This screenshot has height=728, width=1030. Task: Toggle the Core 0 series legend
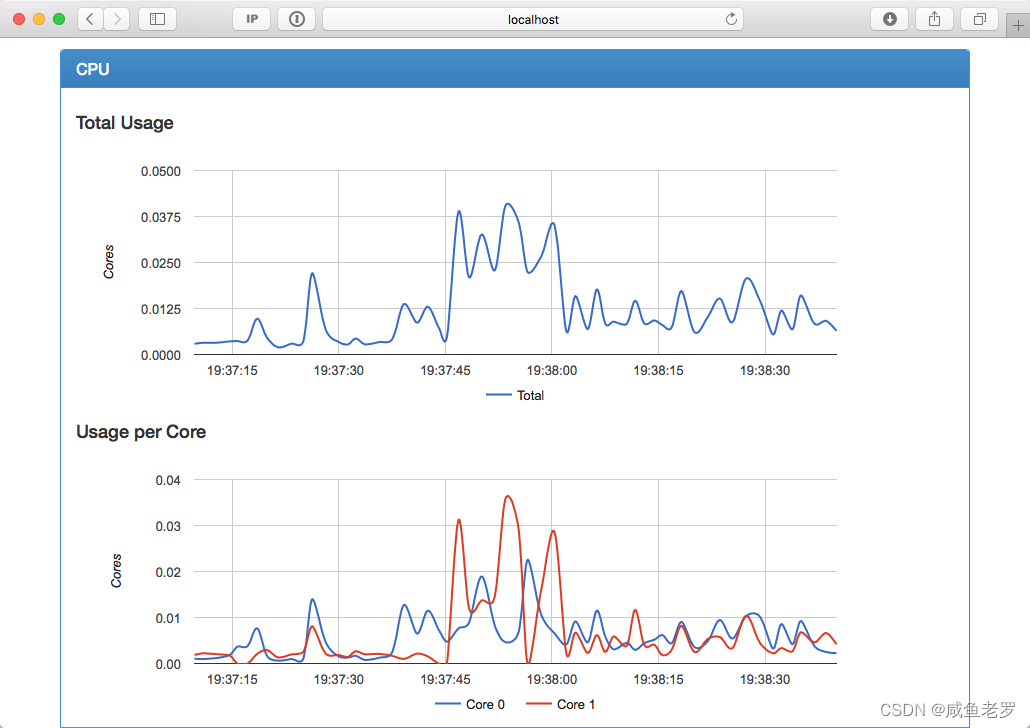(471, 704)
